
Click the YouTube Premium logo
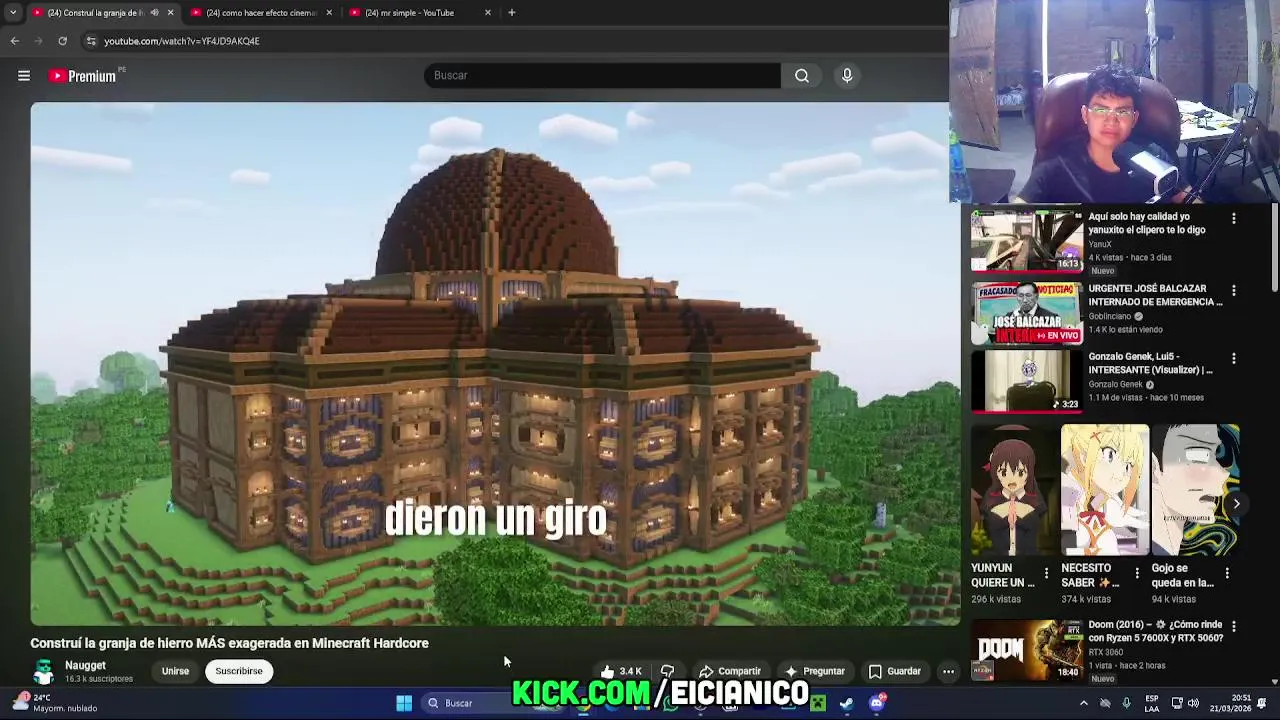tap(84, 76)
